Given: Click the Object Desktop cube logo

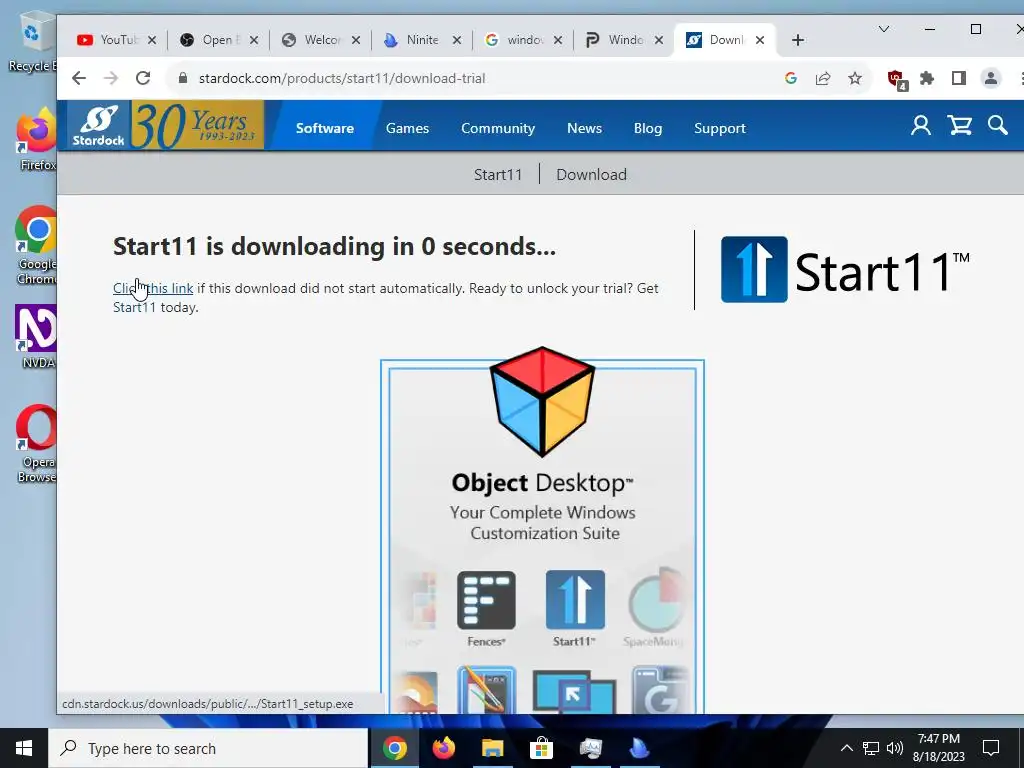Looking at the screenshot, I should (542, 401).
